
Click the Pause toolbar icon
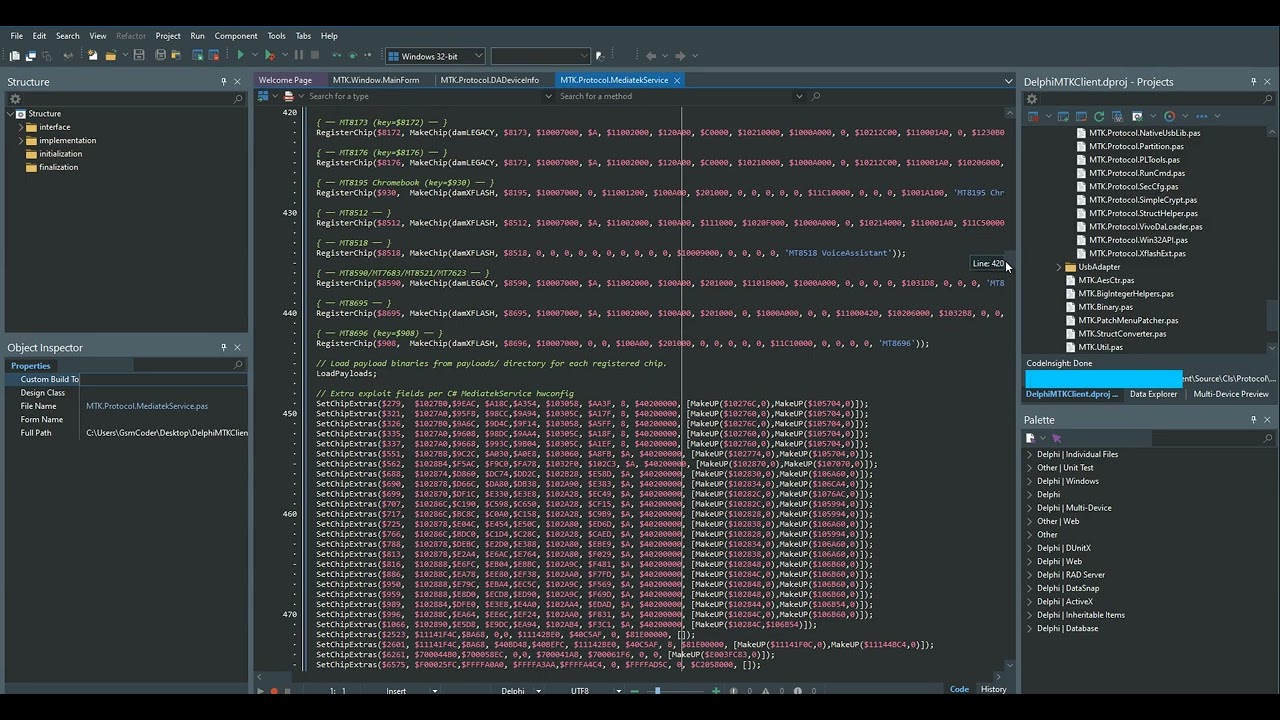pos(299,55)
